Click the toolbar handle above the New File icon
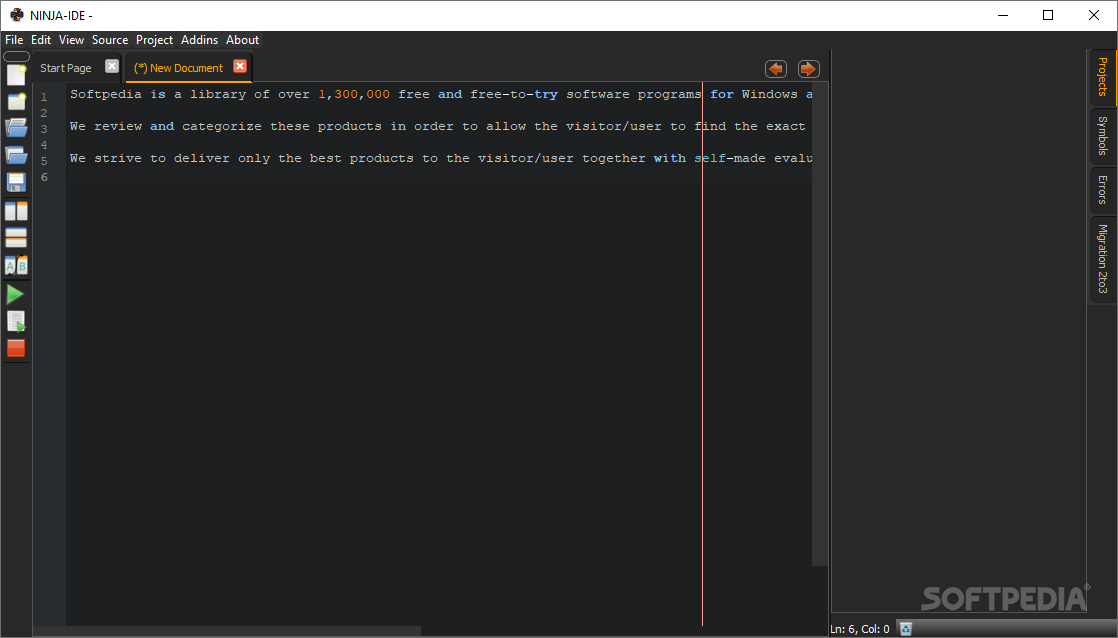1118x638 pixels. [16, 56]
